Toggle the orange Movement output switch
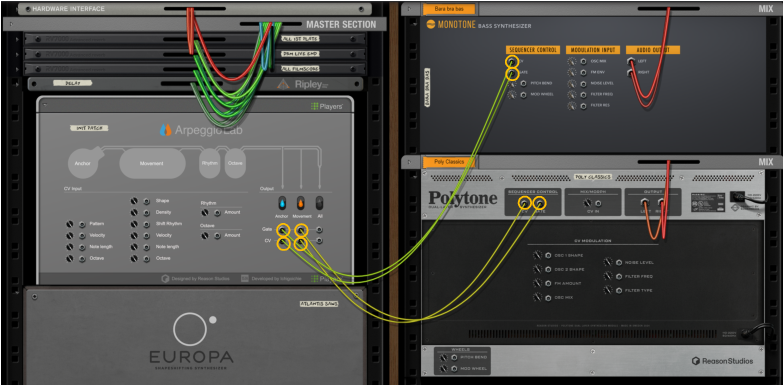Viewport: 784px width, 385px height. [x=300, y=203]
